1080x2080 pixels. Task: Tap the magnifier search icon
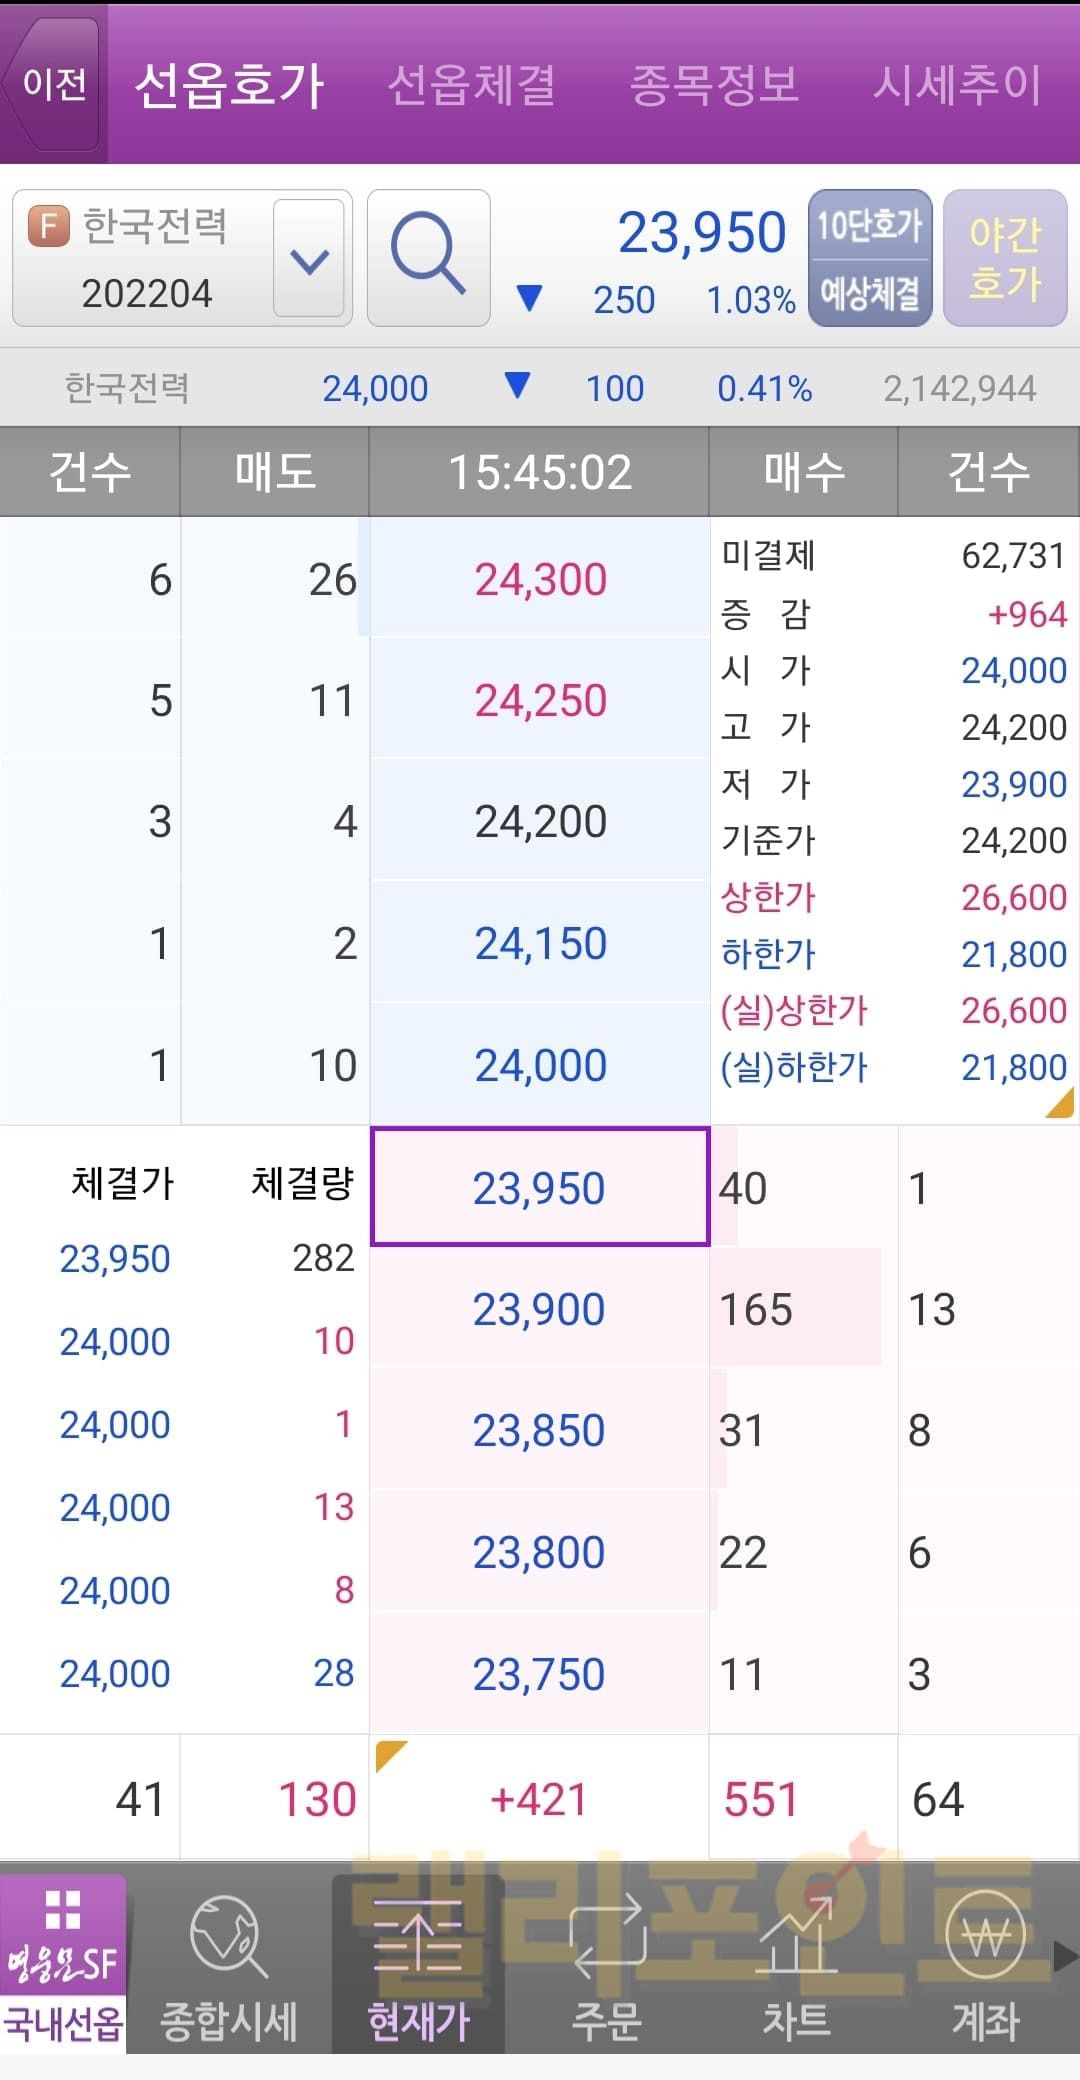pyautogui.click(x=428, y=258)
